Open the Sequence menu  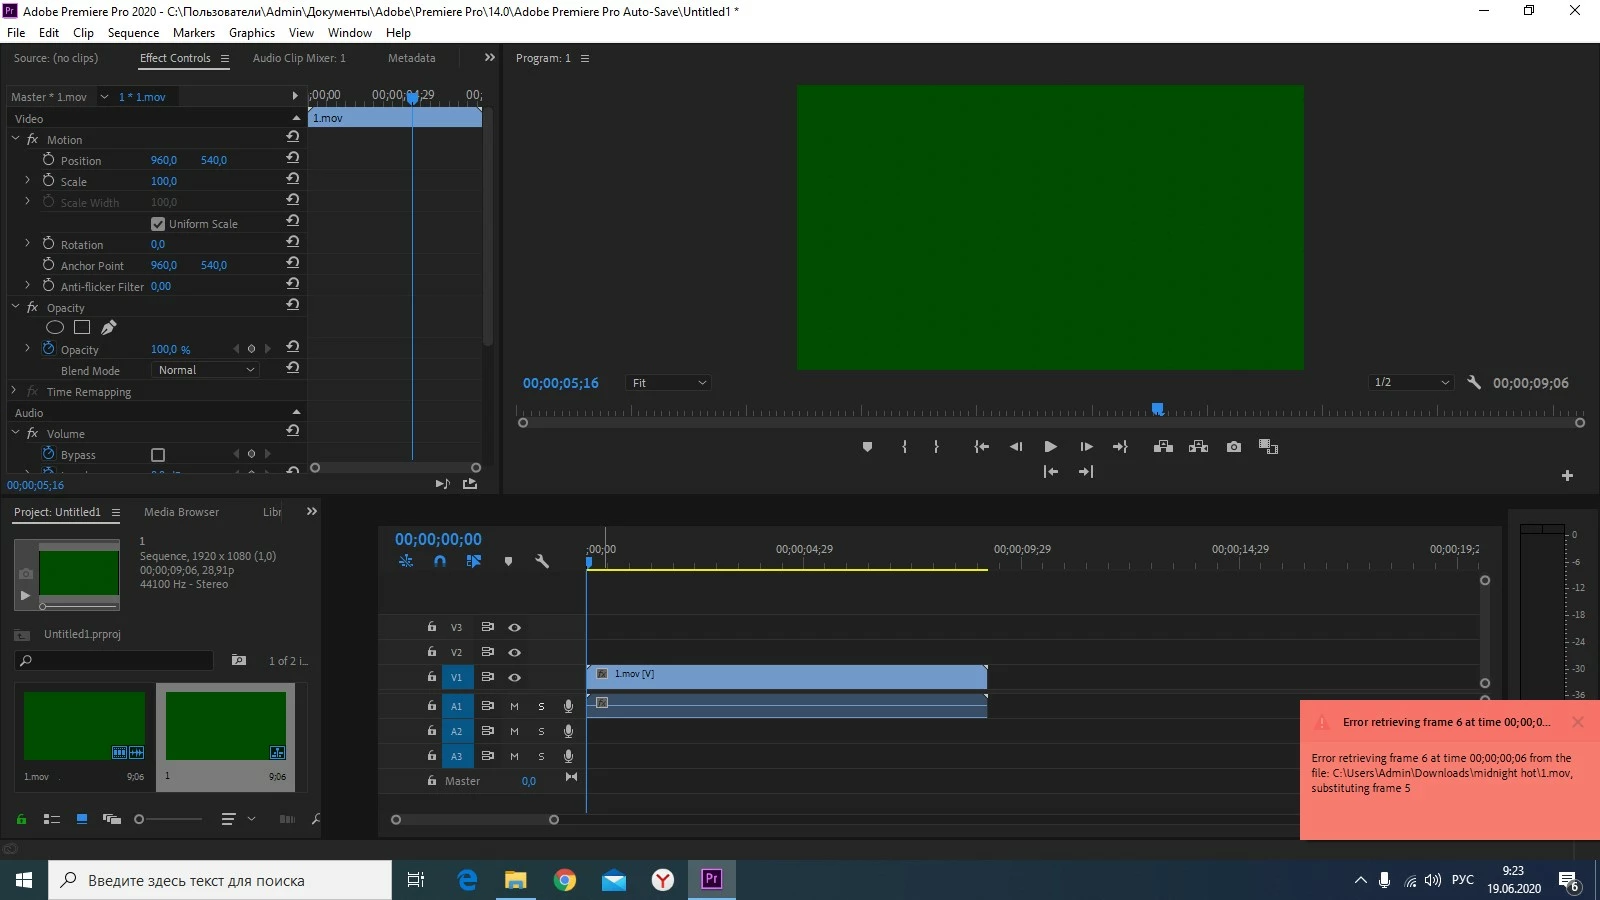point(133,33)
